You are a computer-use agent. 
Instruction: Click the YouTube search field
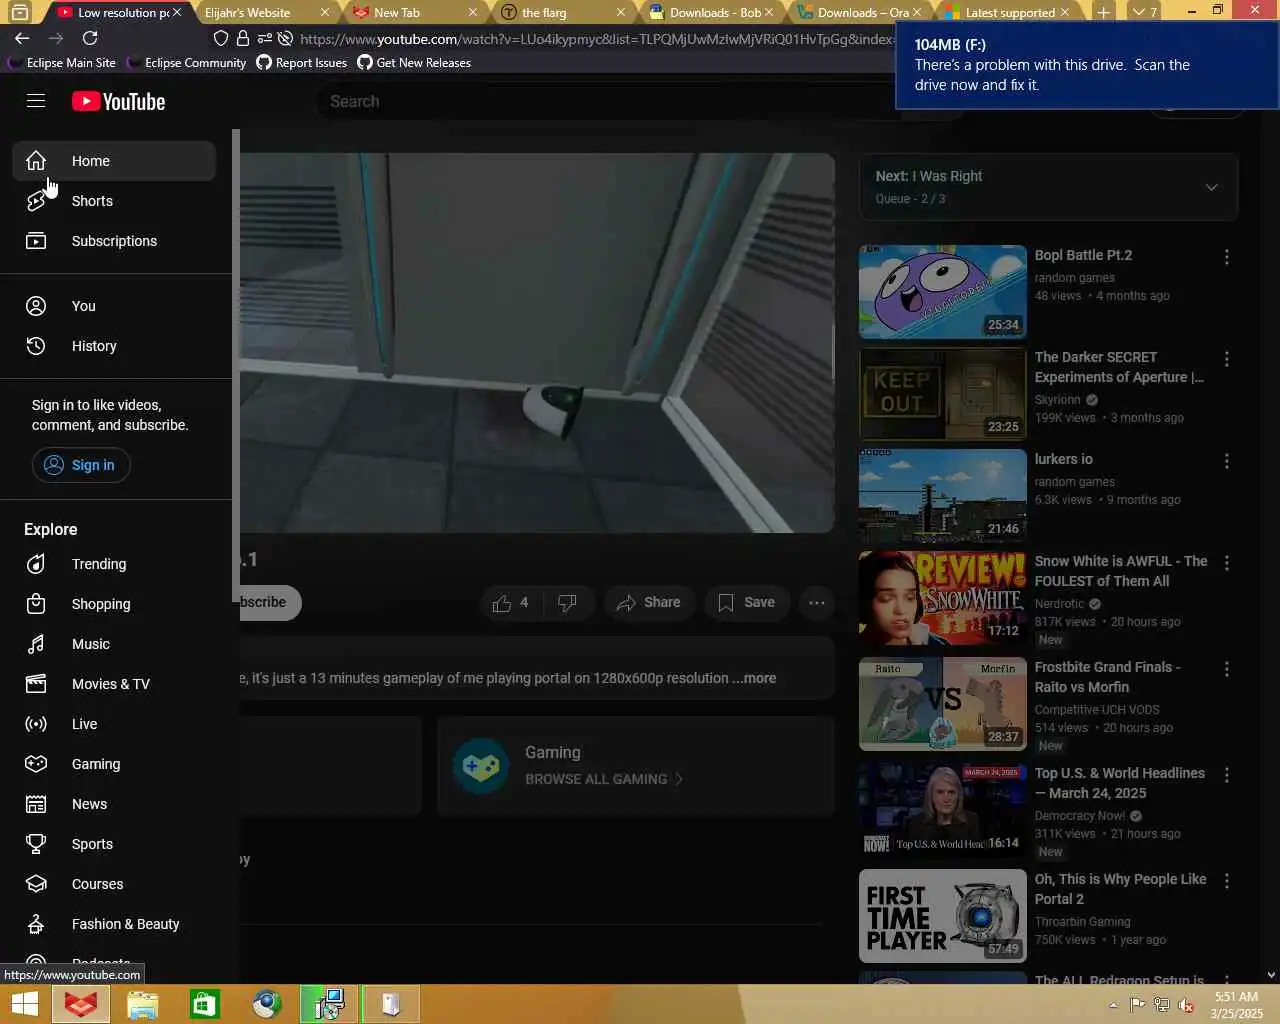coord(610,101)
